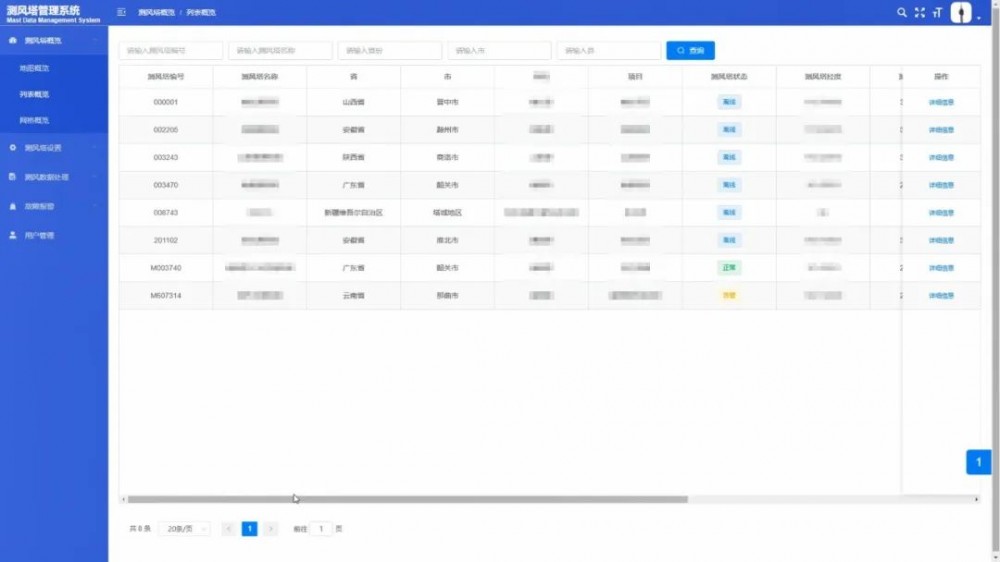Click the horizontal table scrollbar

pyautogui.click(x=408, y=499)
